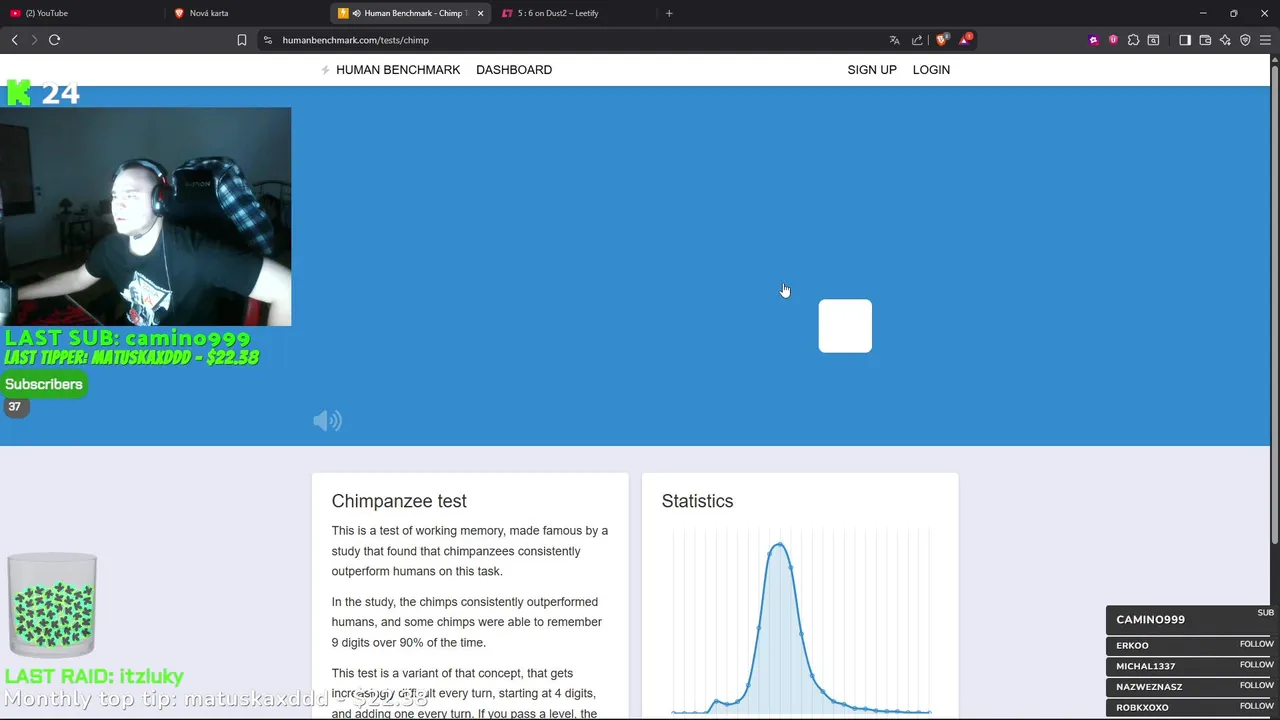This screenshot has height=720, width=1280.
Task: Click the Chimpanzee test heading
Action: coord(399,501)
